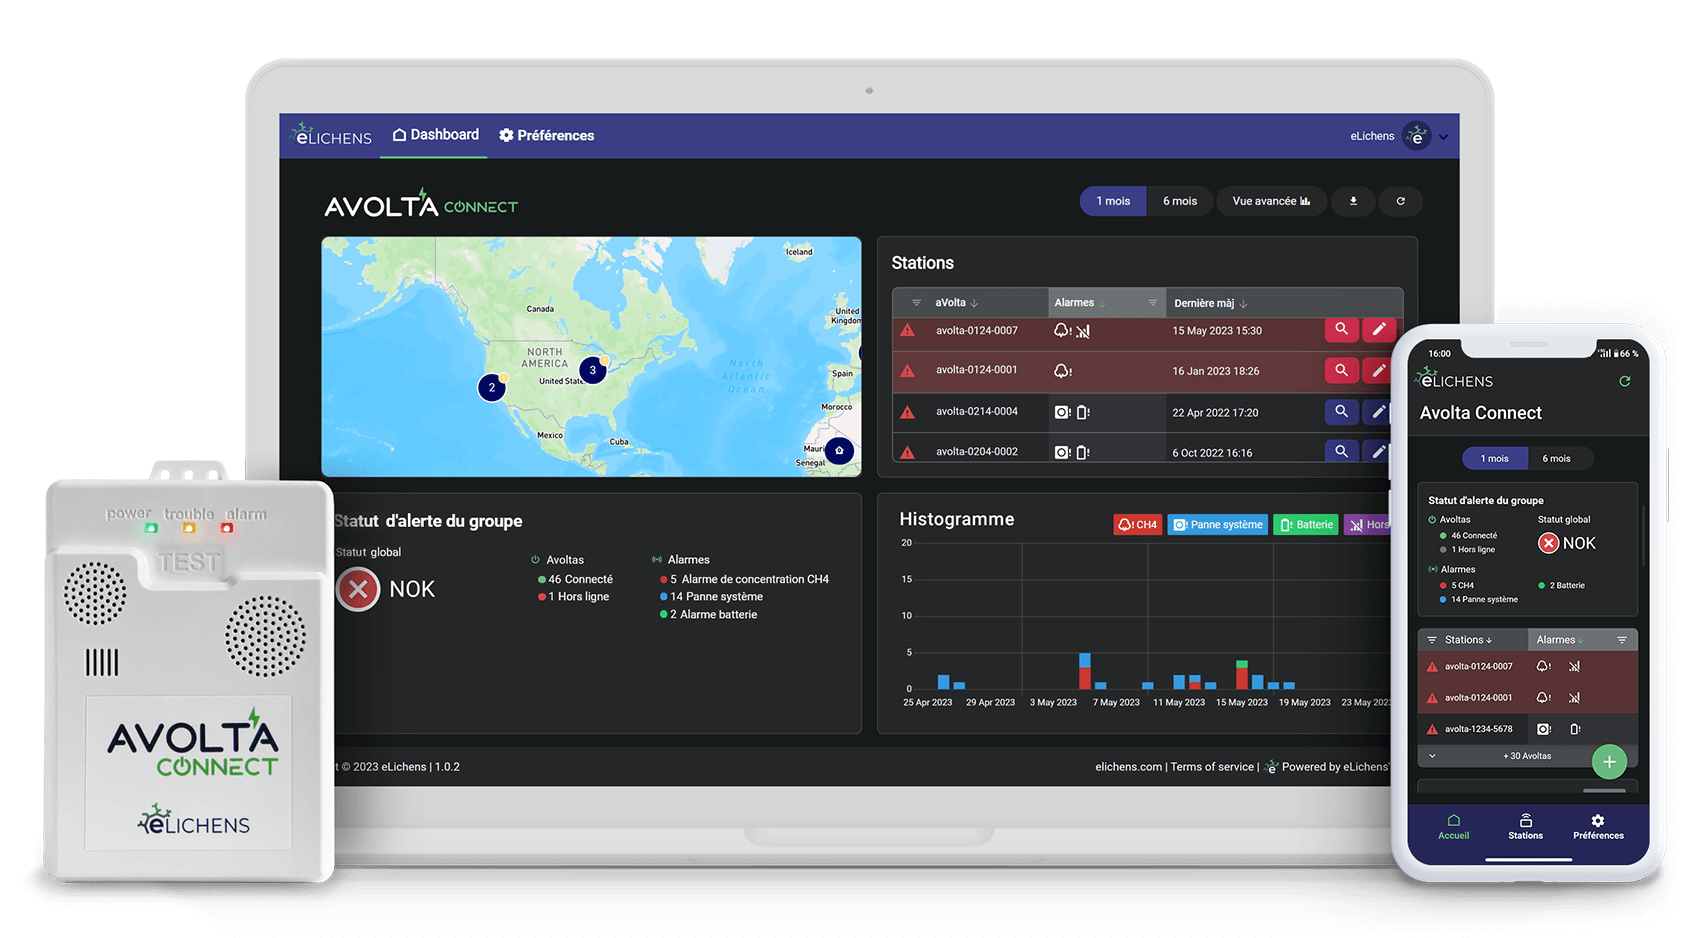Select the 2 Alarme batterie entry on laptop

(x=708, y=615)
